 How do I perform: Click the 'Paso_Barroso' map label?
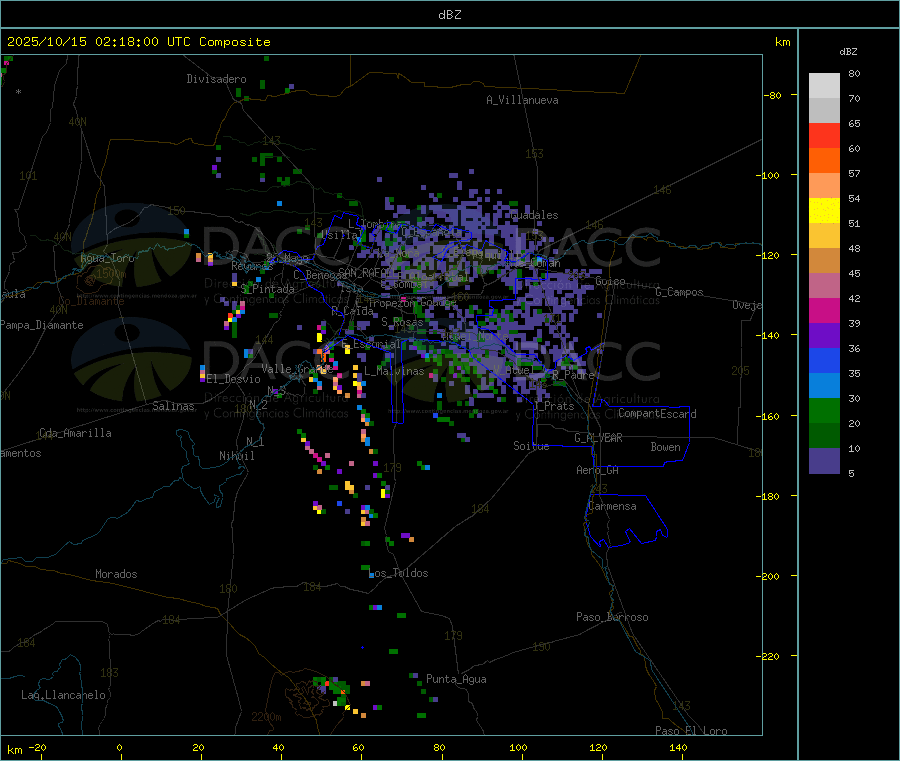click(612, 617)
